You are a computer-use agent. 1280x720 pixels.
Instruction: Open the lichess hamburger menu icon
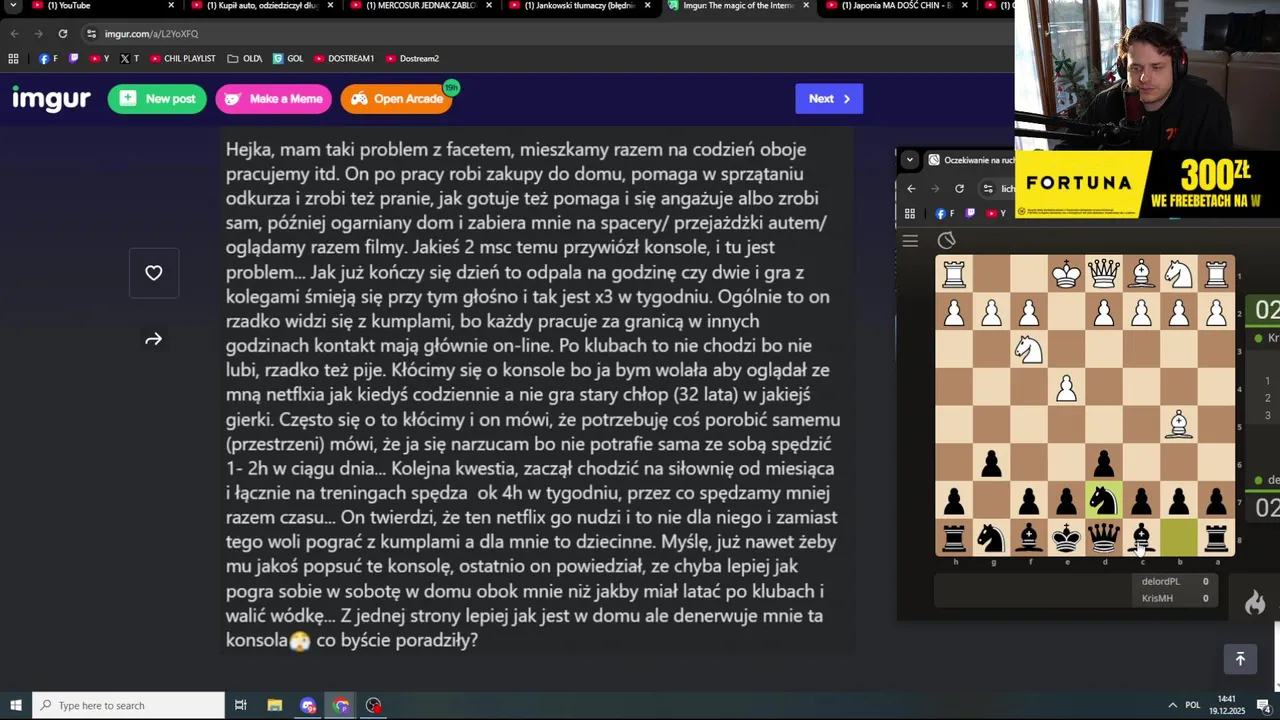click(x=910, y=241)
